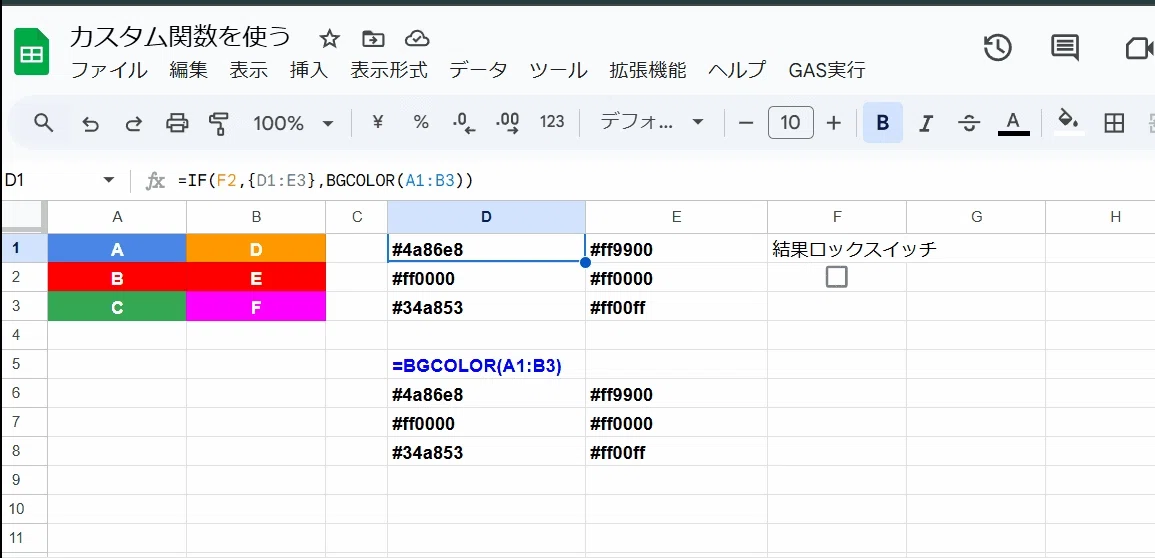Open the comments icon
Screen dimensions: 1155x558
1064,48
